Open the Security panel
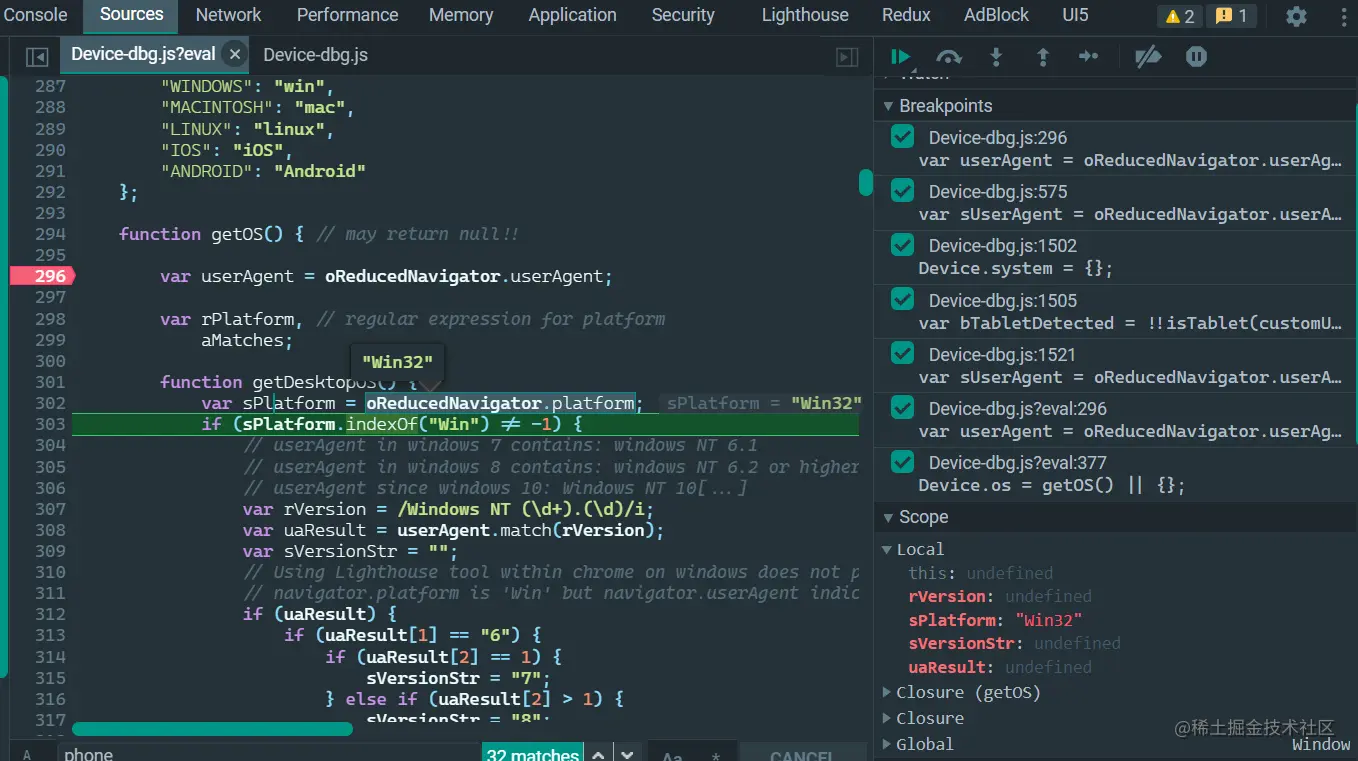Screen dimensions: 1358x761 683,15
